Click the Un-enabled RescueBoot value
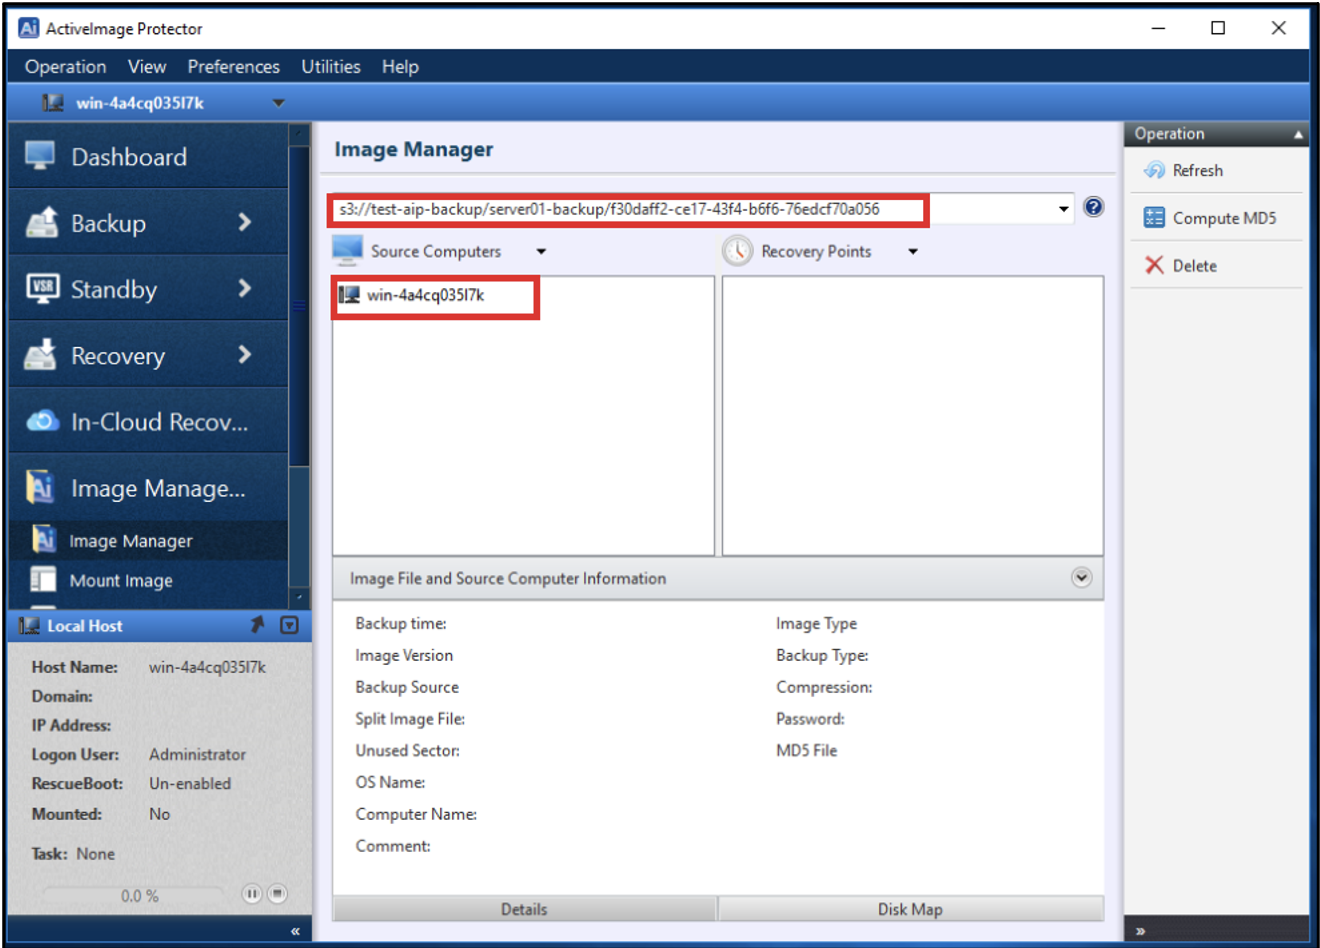The height and width of the screenshot is (948, 1320). pos(190,783)
